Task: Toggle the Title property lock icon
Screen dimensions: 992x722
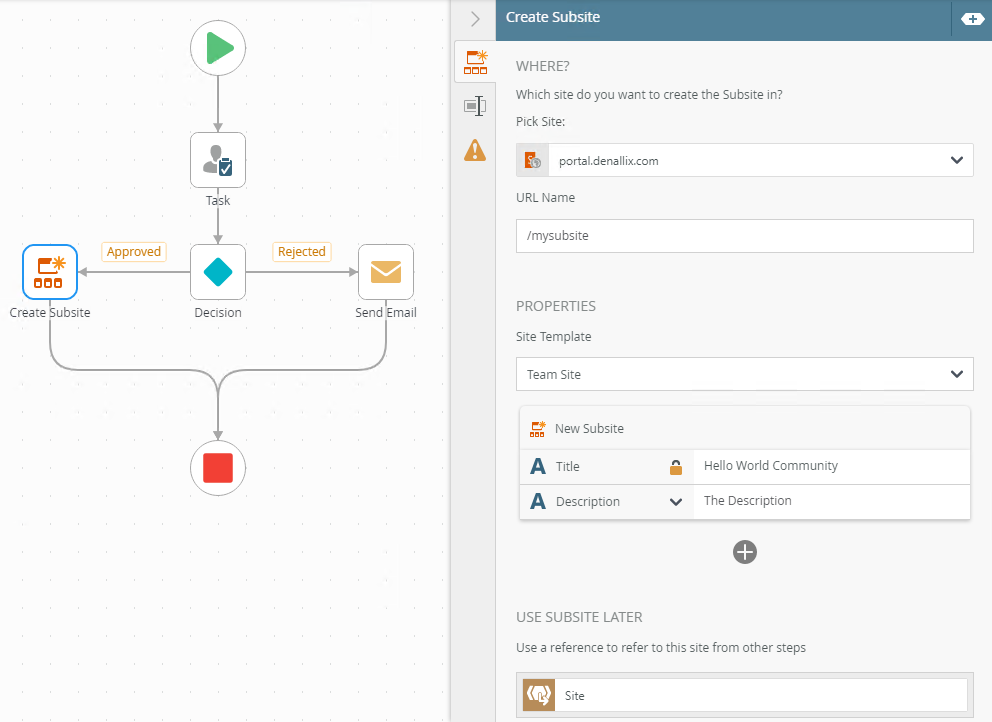Action: click(676, 467)
